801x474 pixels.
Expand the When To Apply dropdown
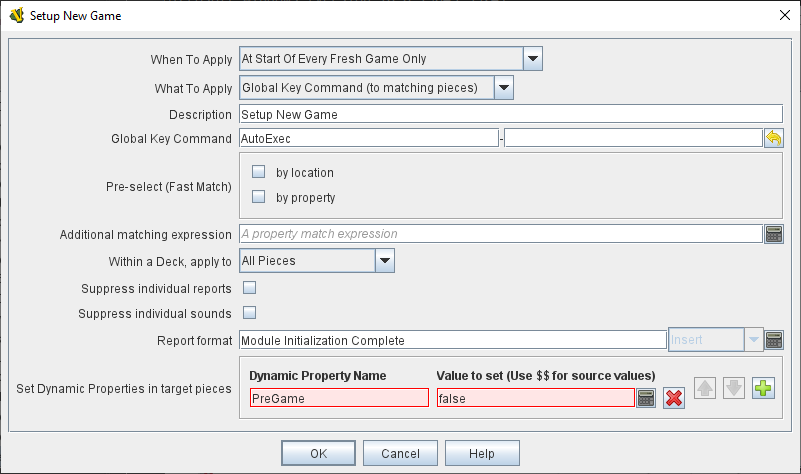[x=533, y=60]
